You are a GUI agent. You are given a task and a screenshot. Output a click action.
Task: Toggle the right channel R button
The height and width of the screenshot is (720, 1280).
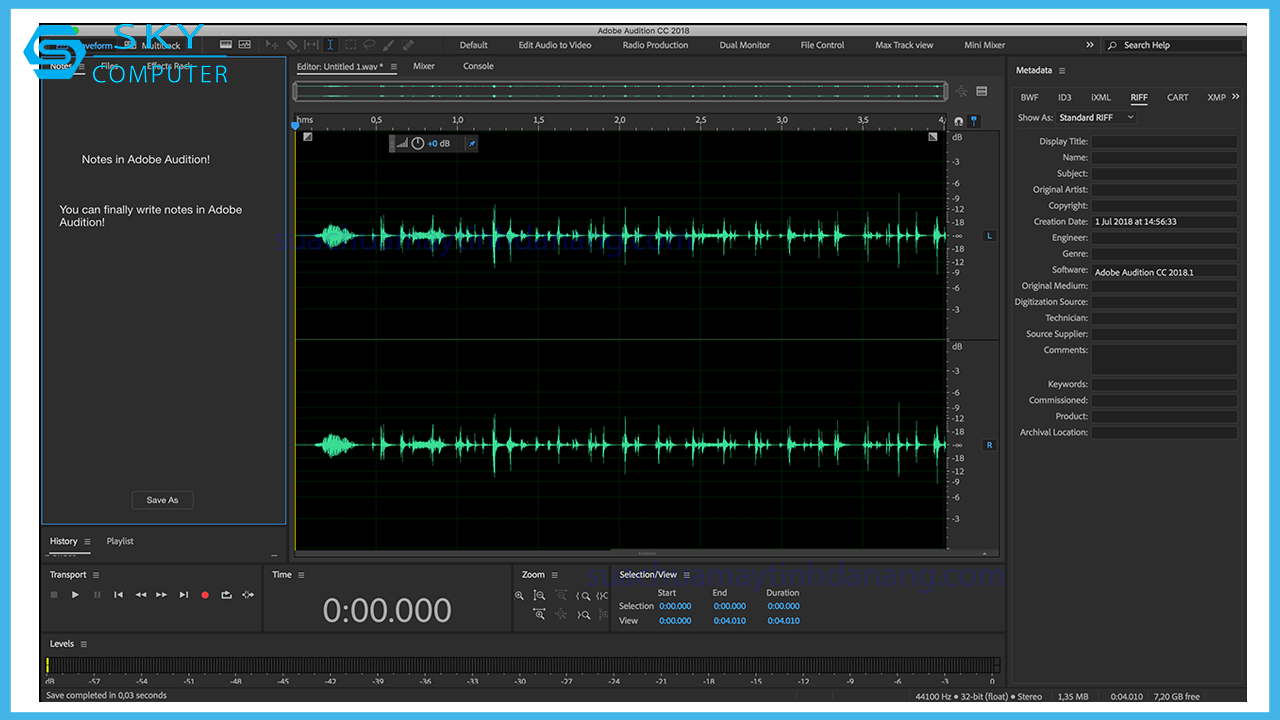[989, 445]
